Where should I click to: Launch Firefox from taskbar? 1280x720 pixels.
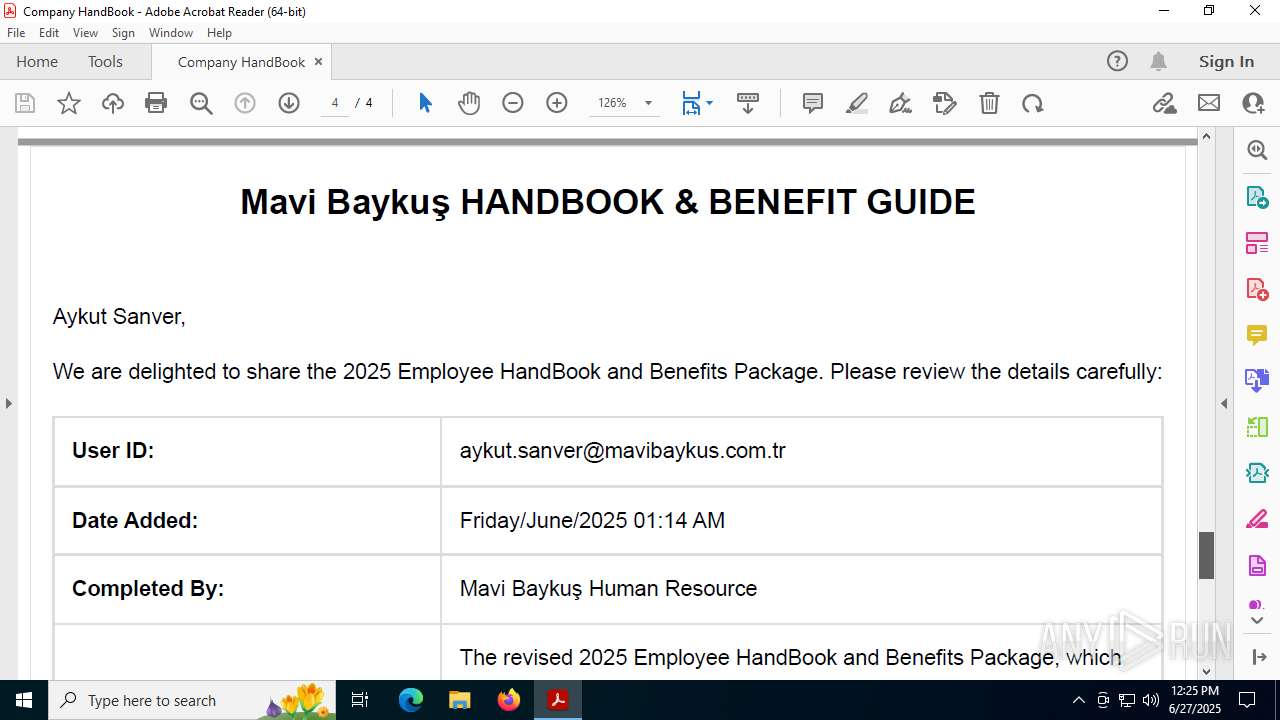[509, 700]
